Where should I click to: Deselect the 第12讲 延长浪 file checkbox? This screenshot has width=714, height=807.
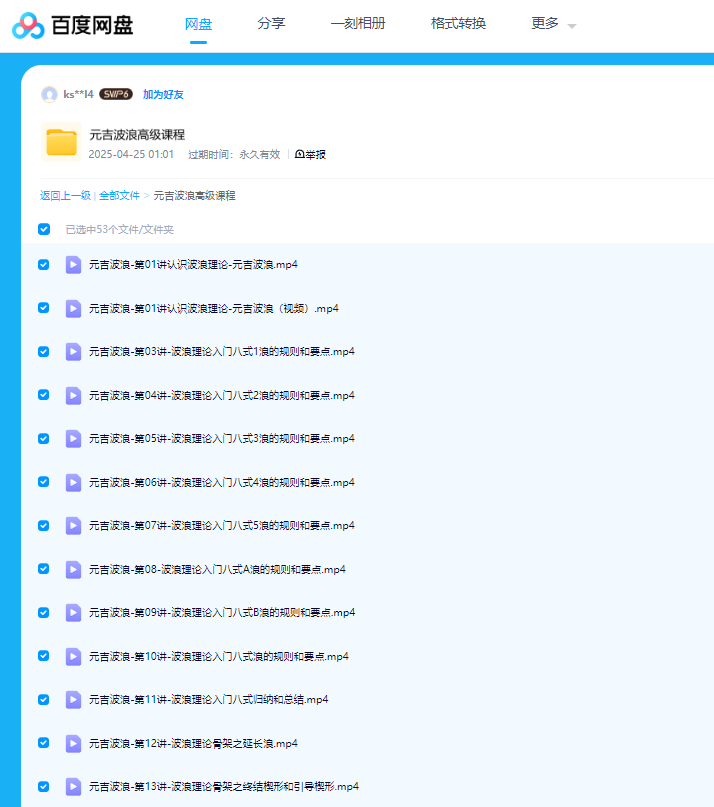click(x=44, y=743)
